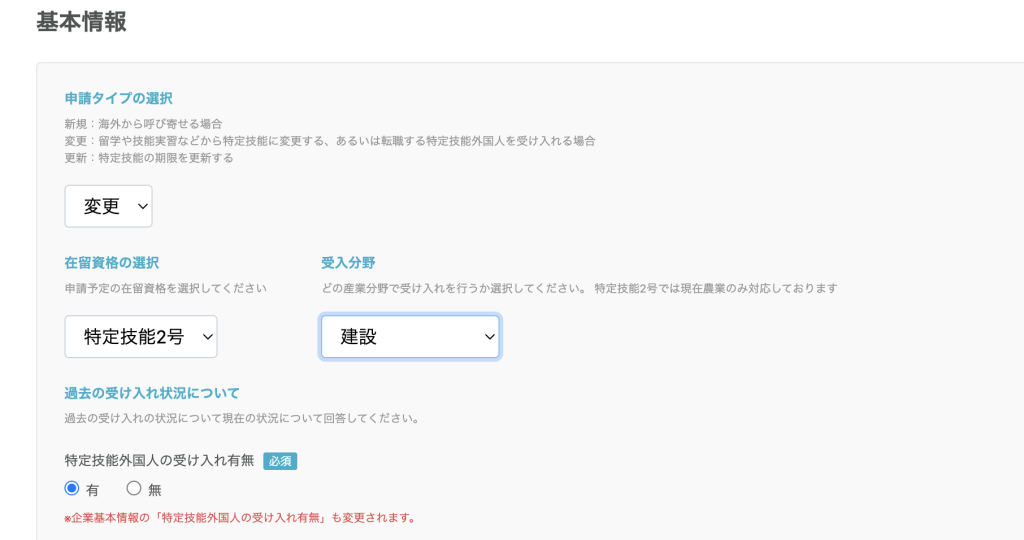The image size is (1024, 540).
Task: Click the 特定技能外国人の受け入れ有無 field label
Action: click(x=159, y=461)
